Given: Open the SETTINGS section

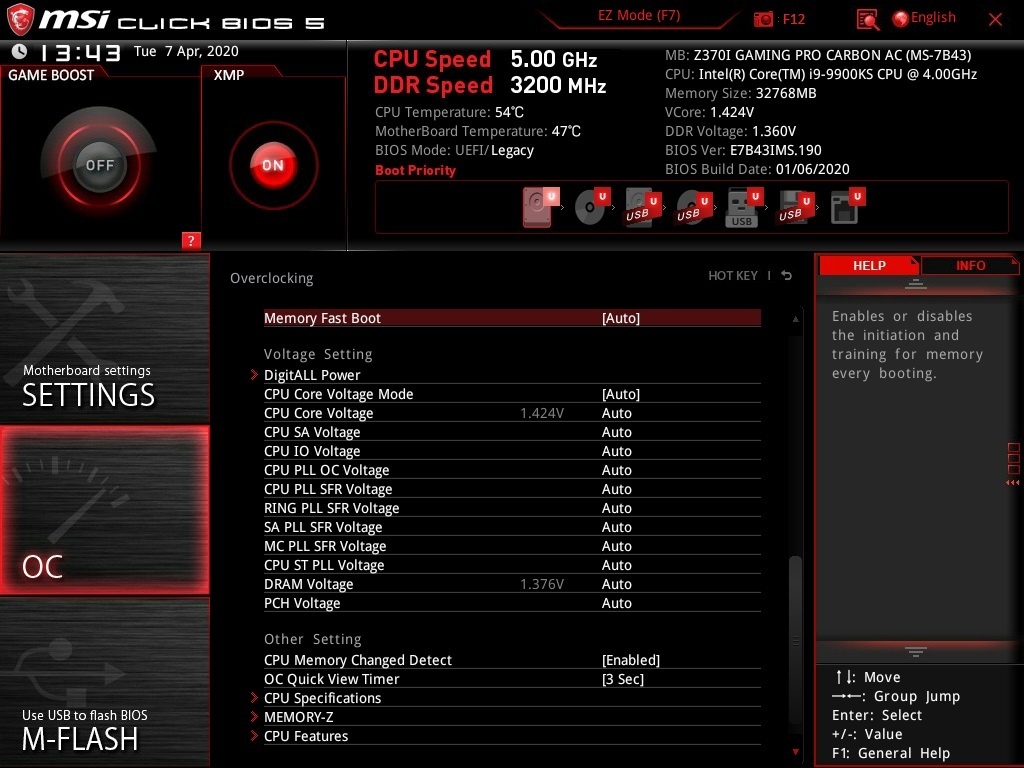Looking at the screenshot, I should pyautogui.click(x=104, y=339).
